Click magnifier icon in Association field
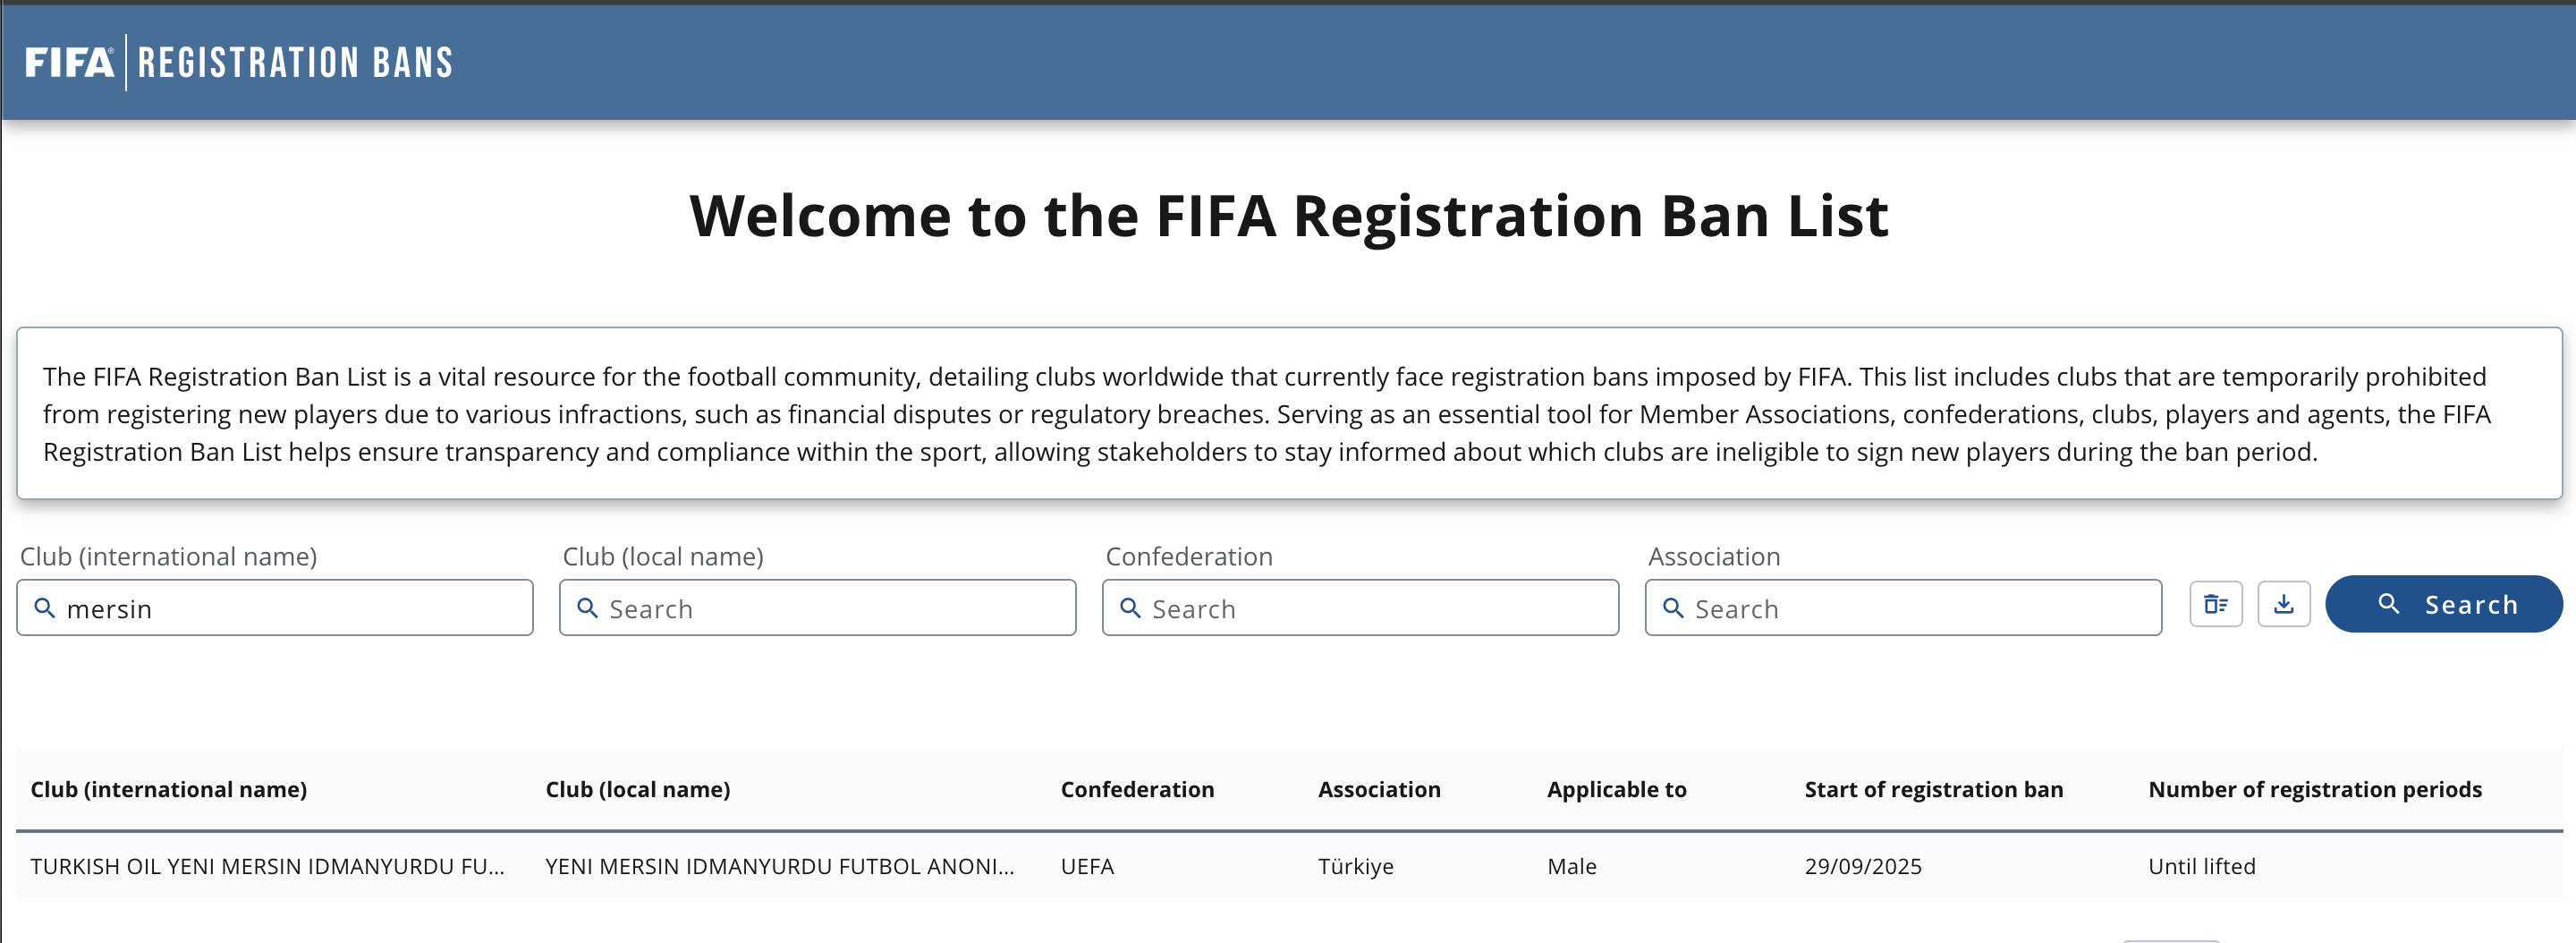 [1673, 608]
